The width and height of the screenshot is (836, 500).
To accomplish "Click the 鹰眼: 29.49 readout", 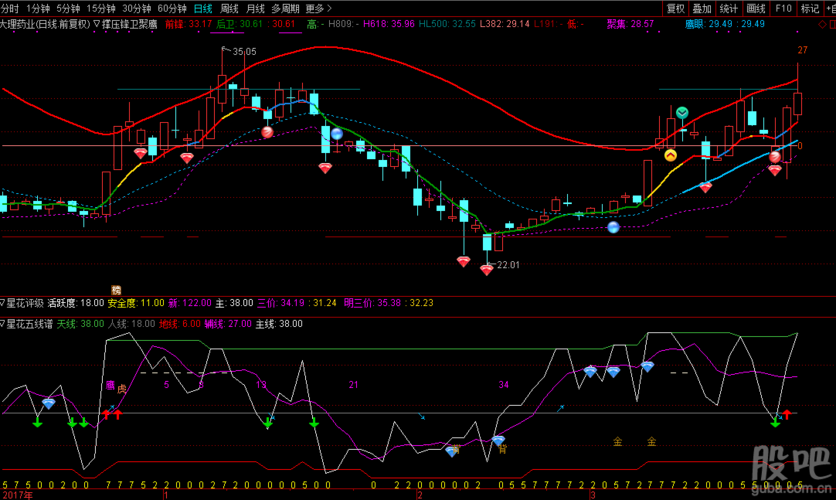I will (x=710, y=24).
